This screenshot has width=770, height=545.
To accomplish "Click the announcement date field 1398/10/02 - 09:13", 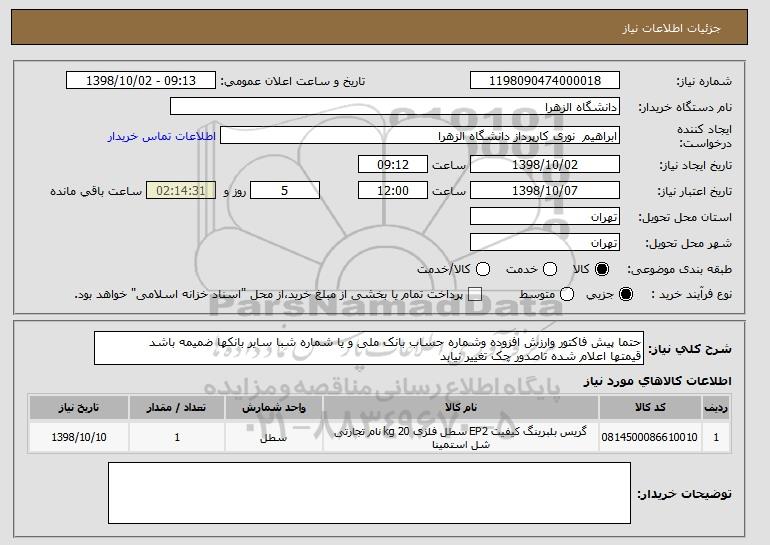I will pos(141,81).
